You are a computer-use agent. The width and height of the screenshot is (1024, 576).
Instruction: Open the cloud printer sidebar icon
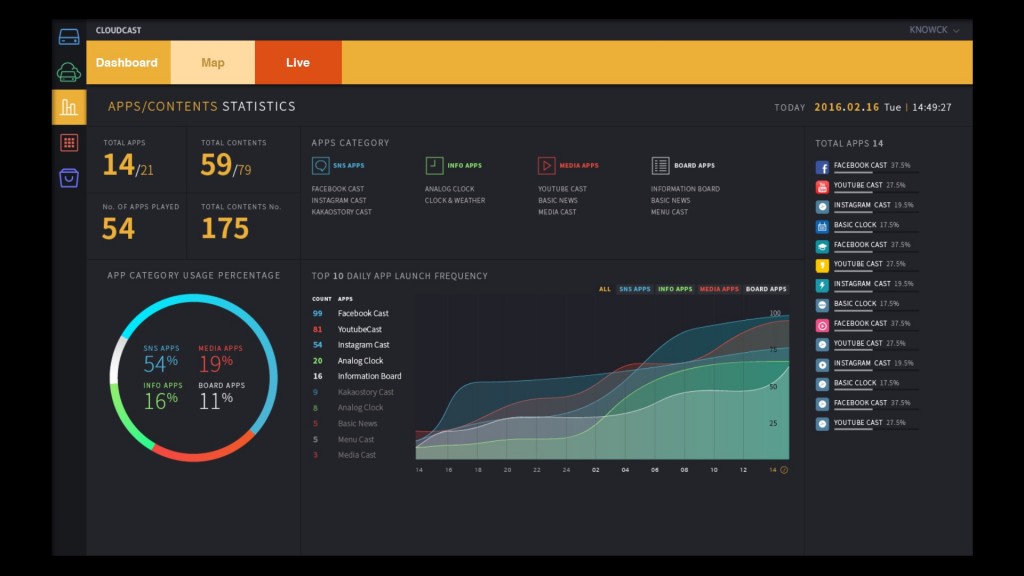[69, 72]
